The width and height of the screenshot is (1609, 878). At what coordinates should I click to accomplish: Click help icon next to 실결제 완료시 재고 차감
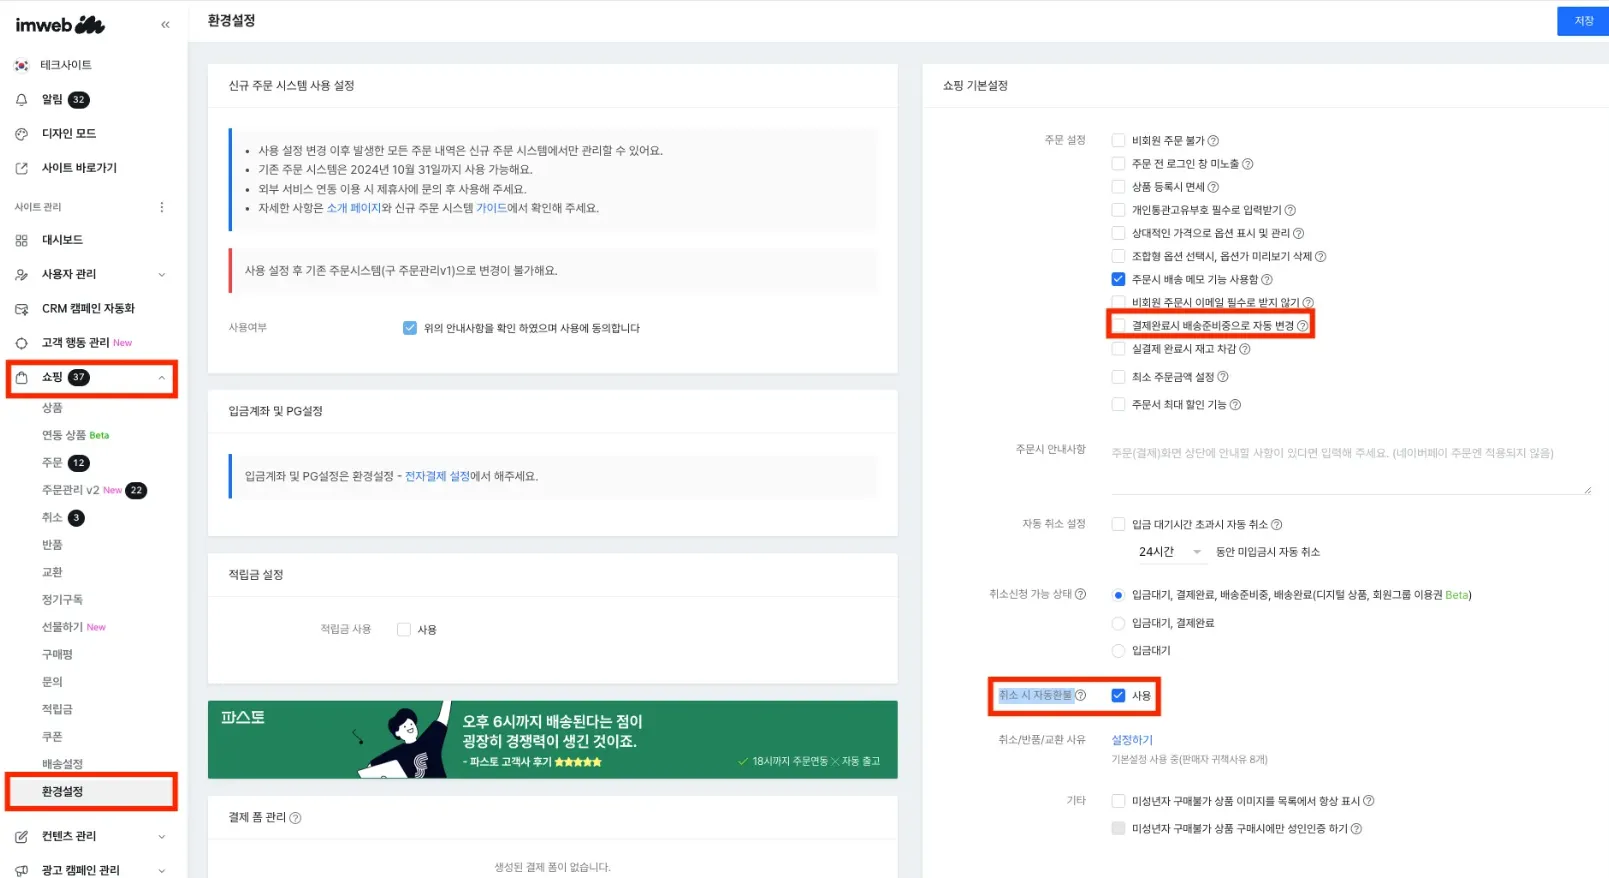coord(1245,349)
